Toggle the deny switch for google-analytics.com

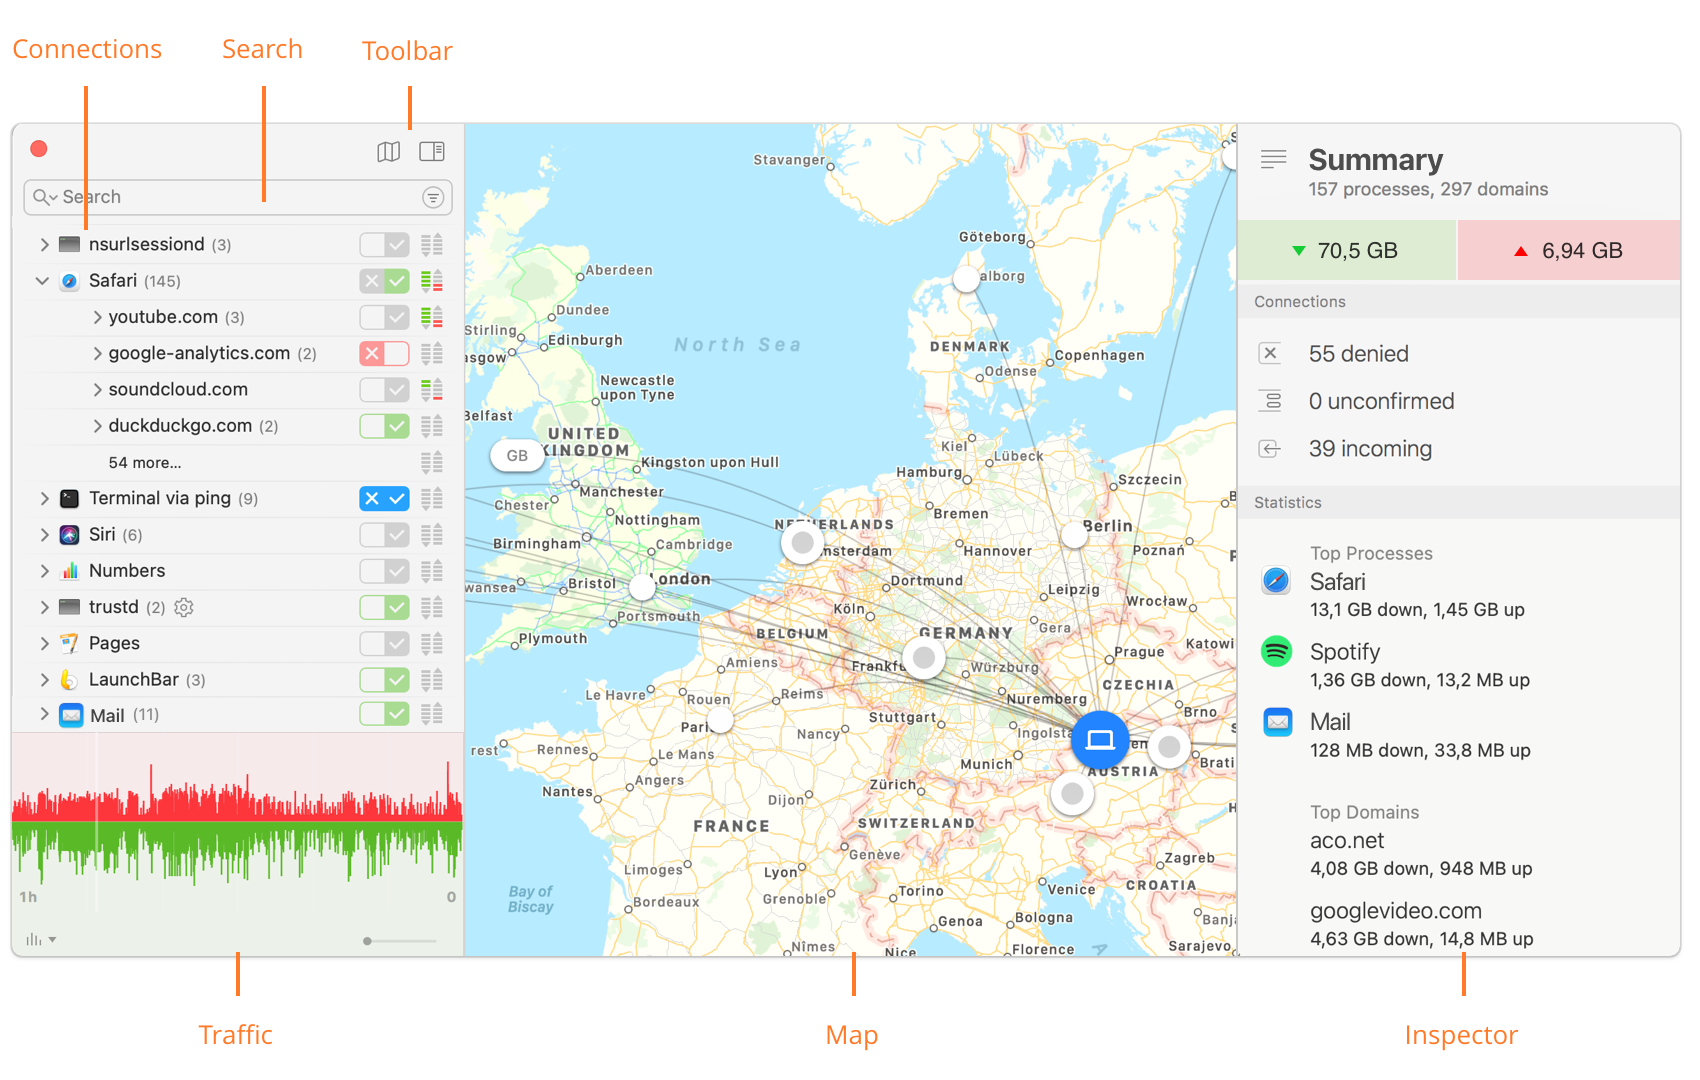click(385, 353)
